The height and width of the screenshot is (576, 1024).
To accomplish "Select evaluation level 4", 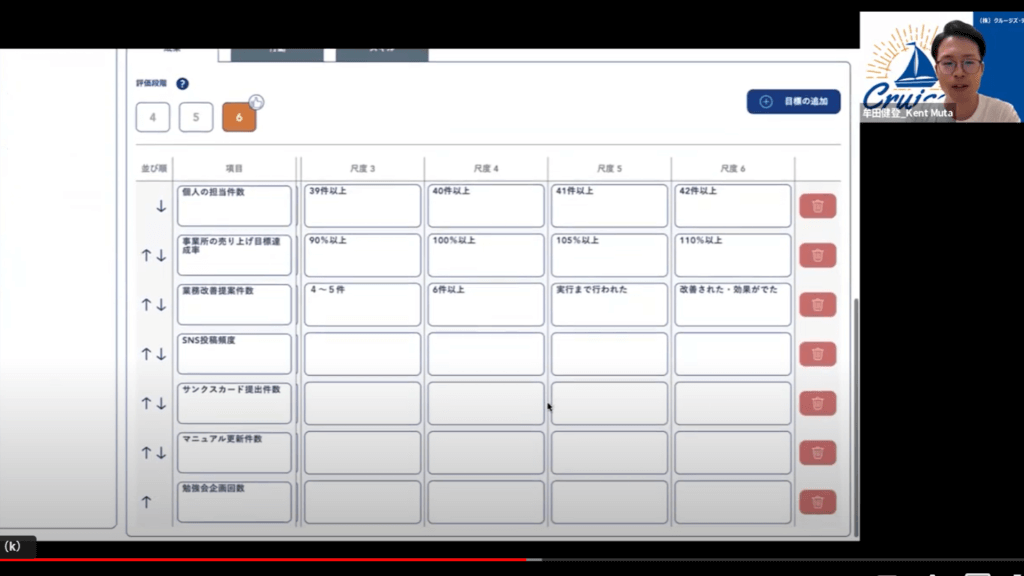I will tap(153, 117).
